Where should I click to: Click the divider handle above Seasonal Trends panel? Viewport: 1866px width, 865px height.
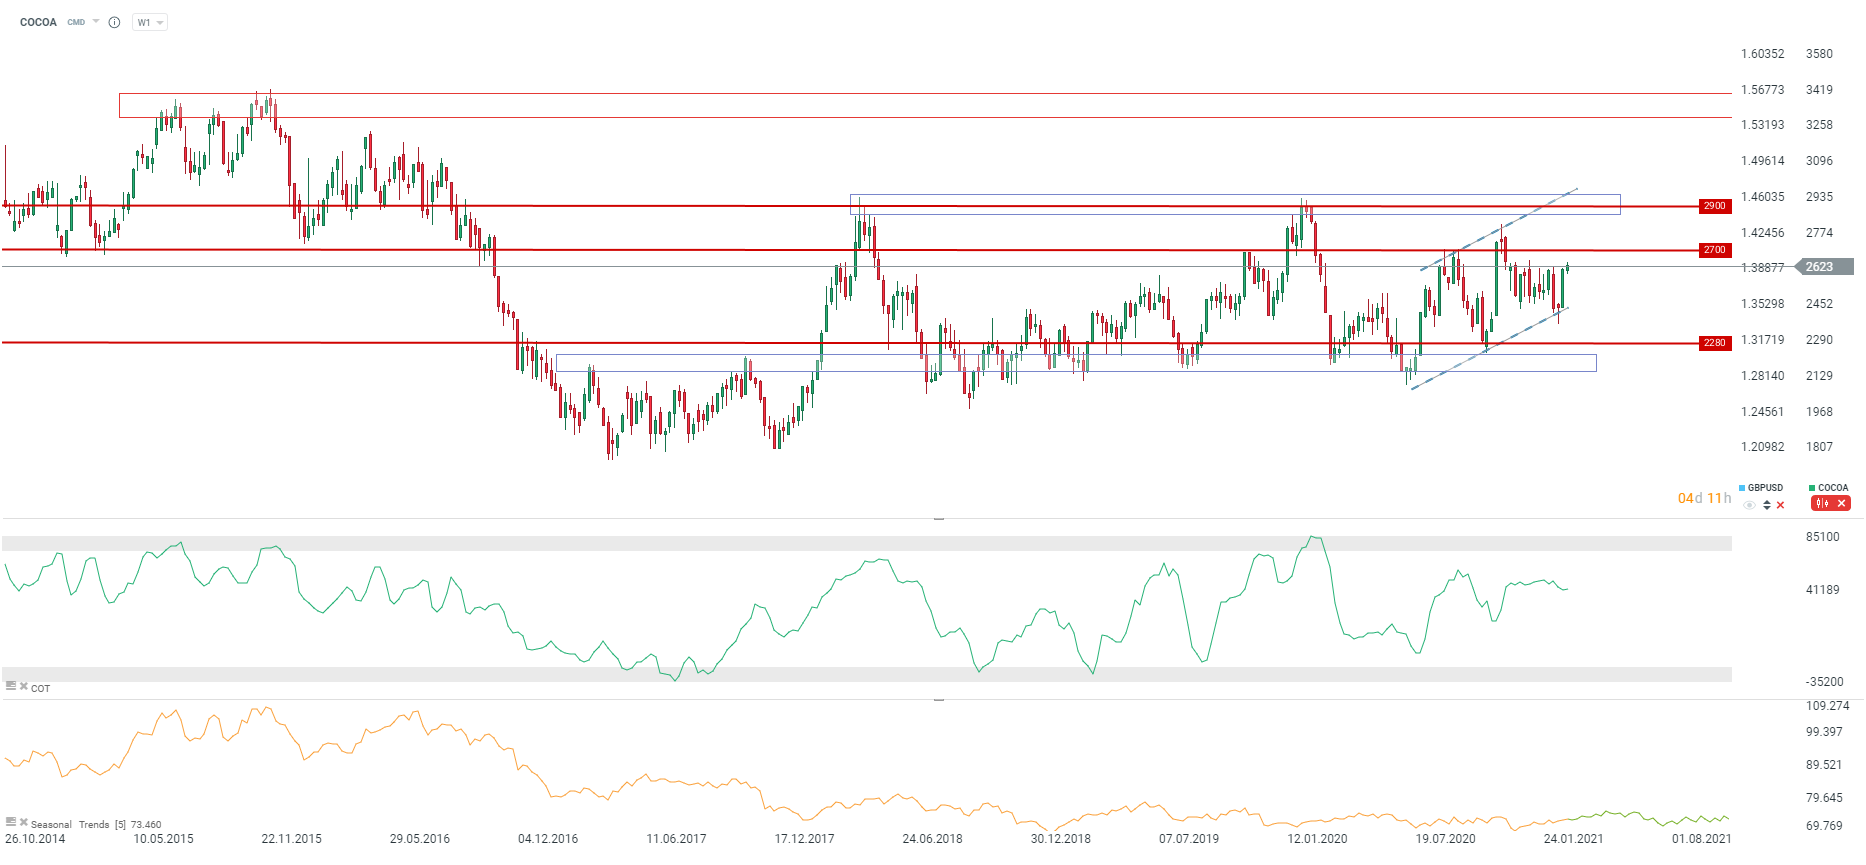pyautogui.click(x=939, y=700)
